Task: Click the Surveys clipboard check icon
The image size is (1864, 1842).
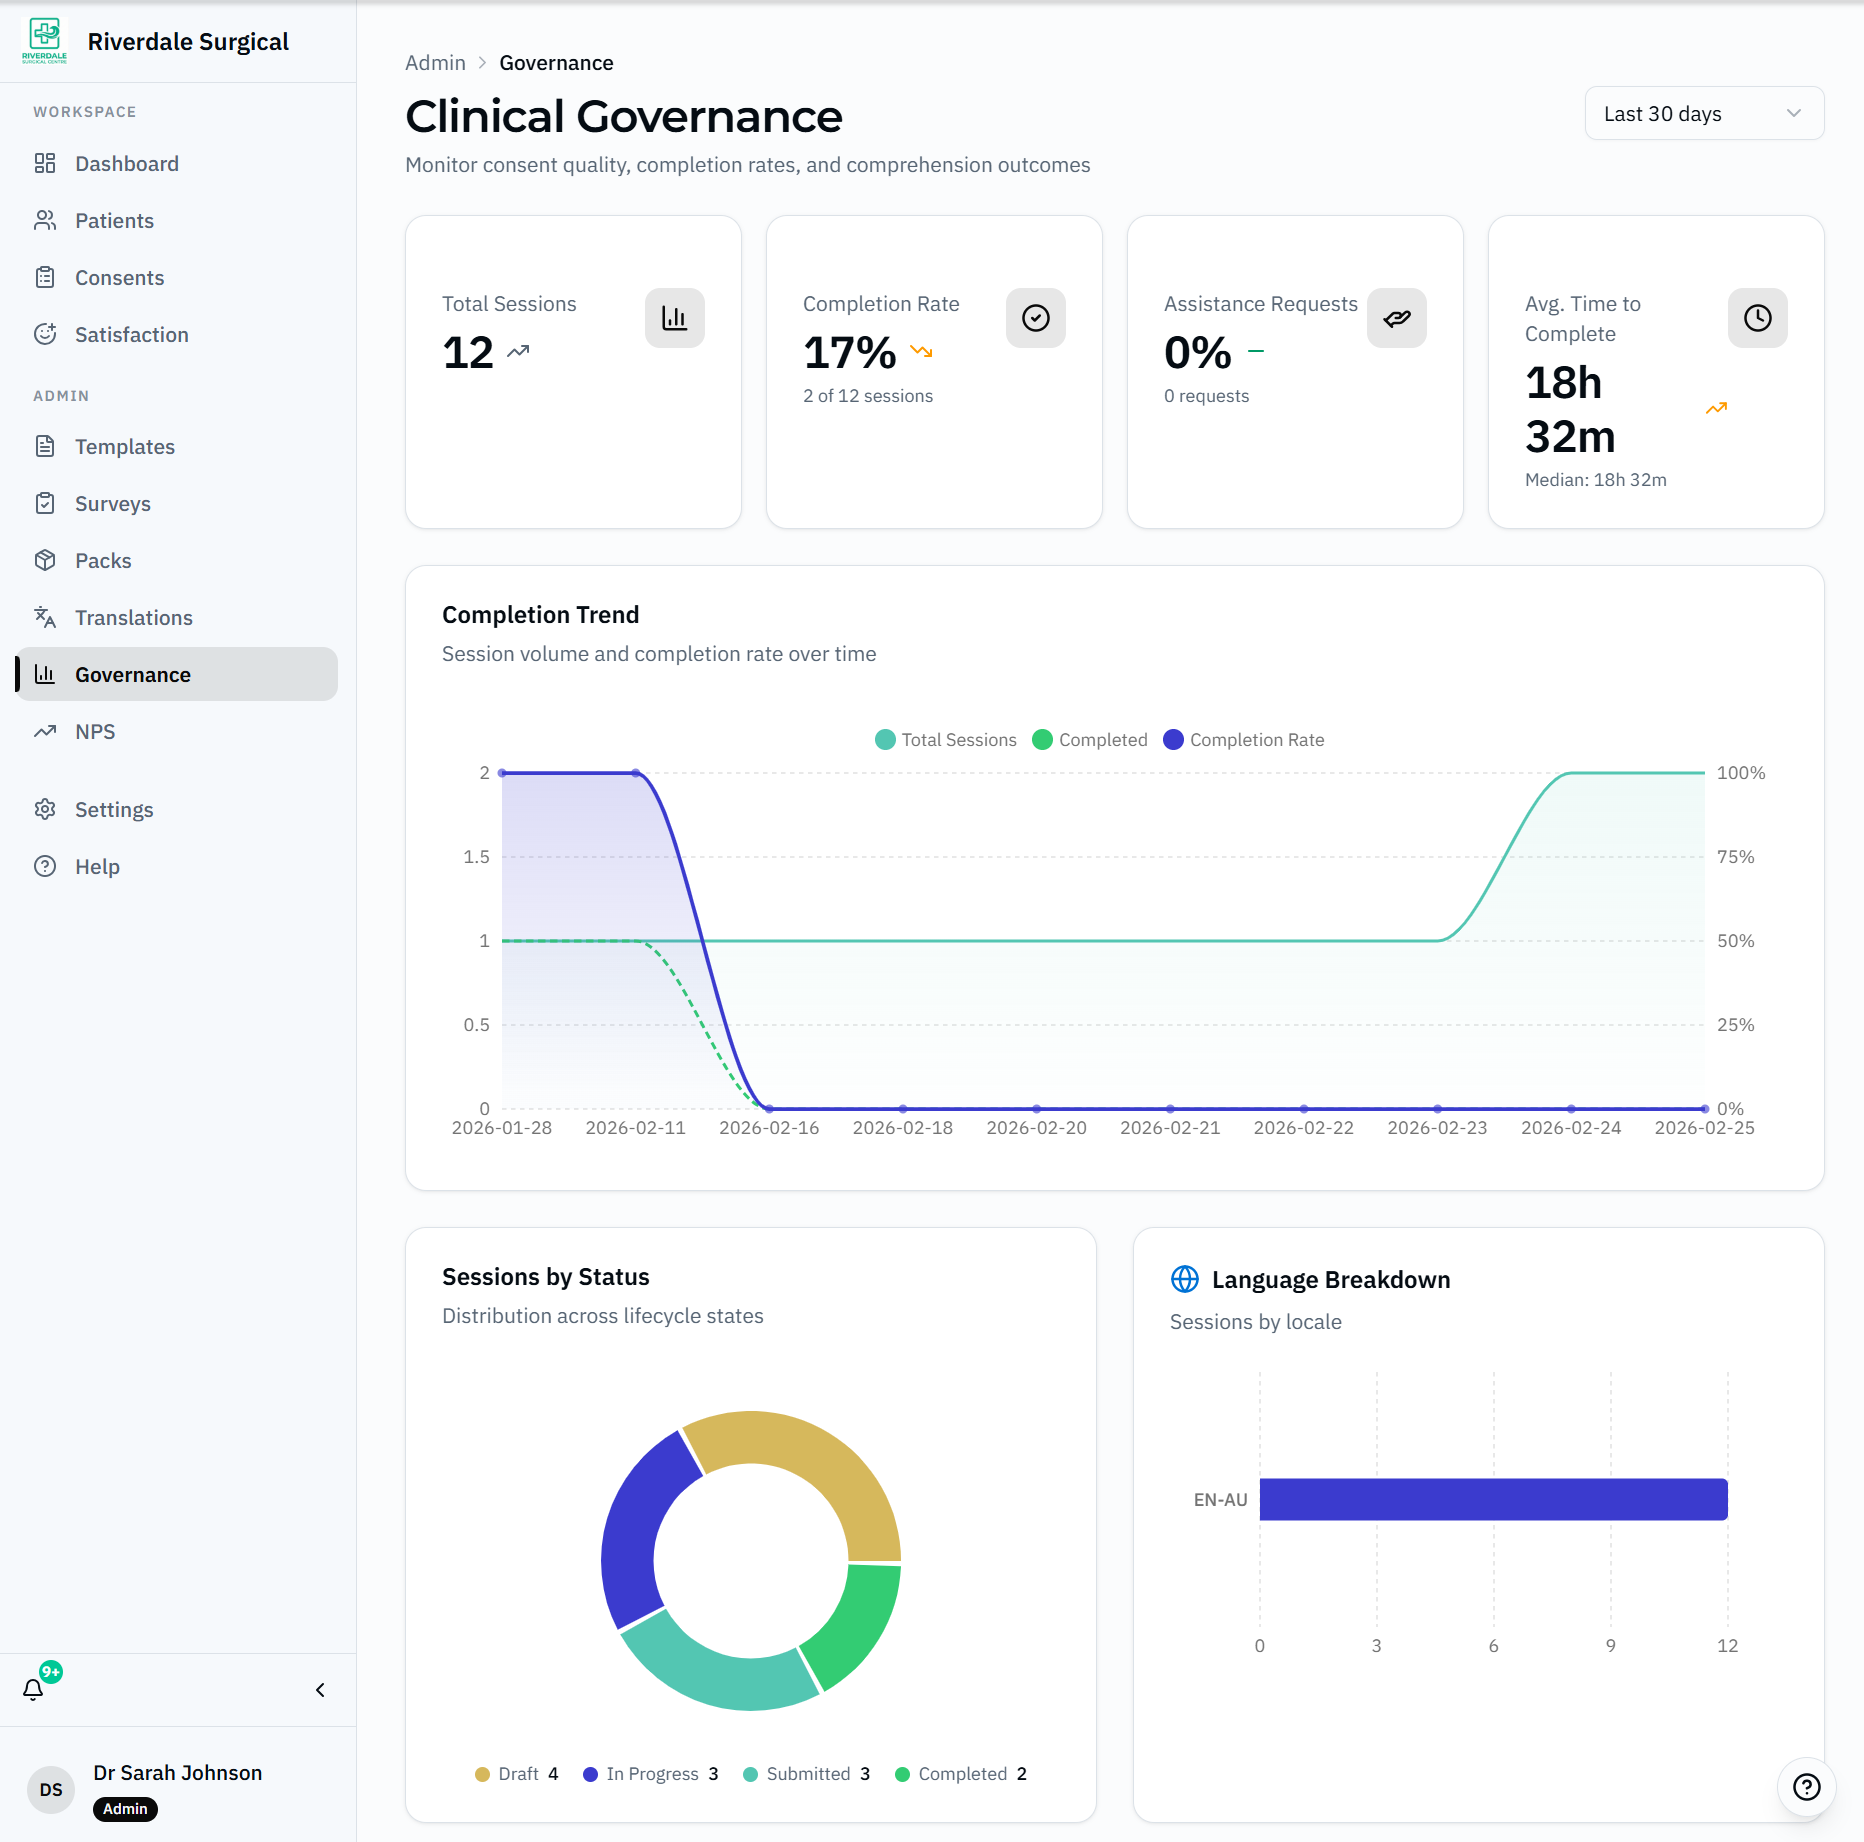Action: tap(45, 503)
